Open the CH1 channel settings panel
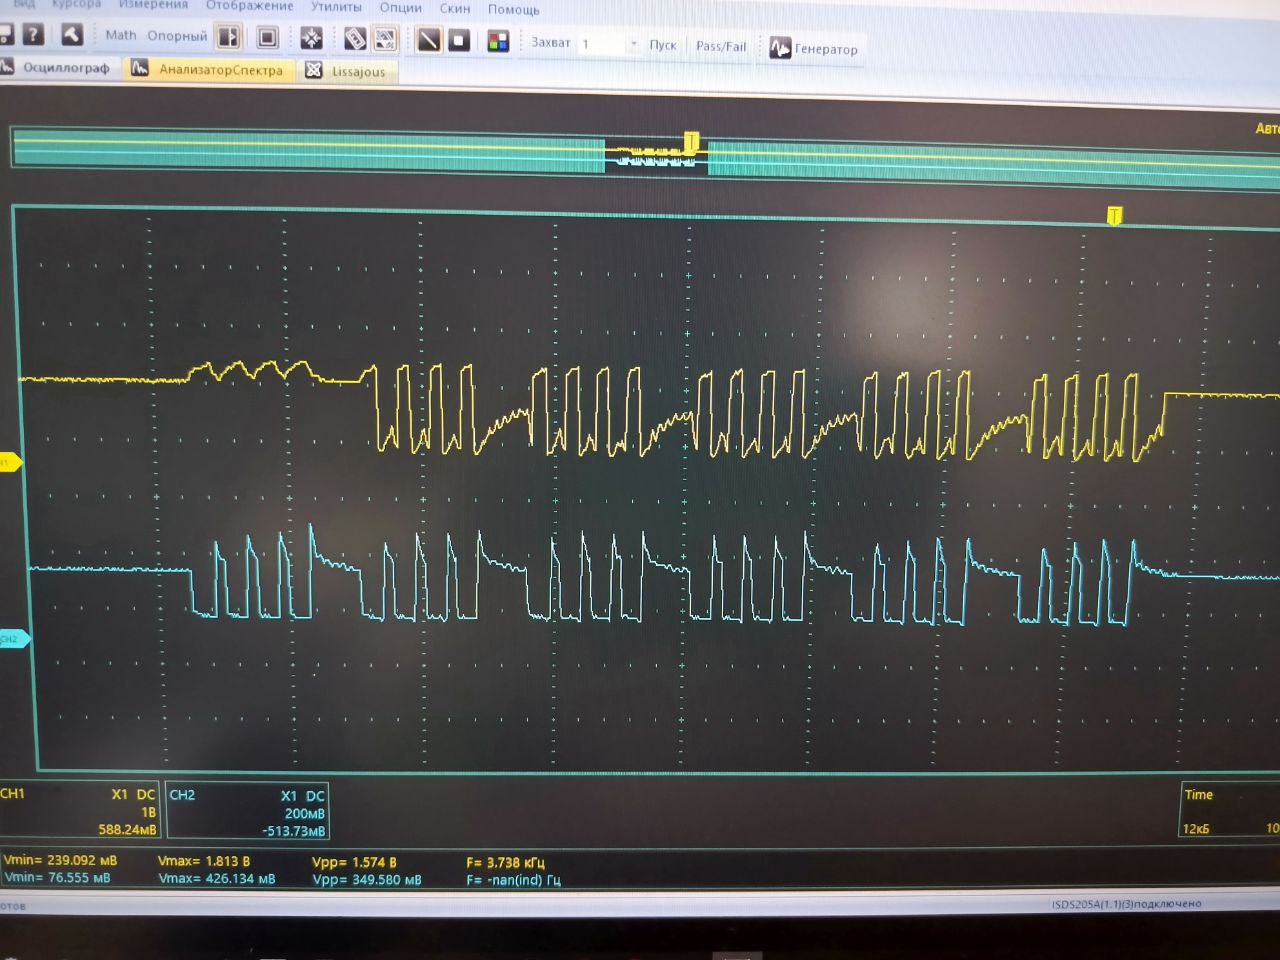The image size is (1280, 960). point(80,811)
